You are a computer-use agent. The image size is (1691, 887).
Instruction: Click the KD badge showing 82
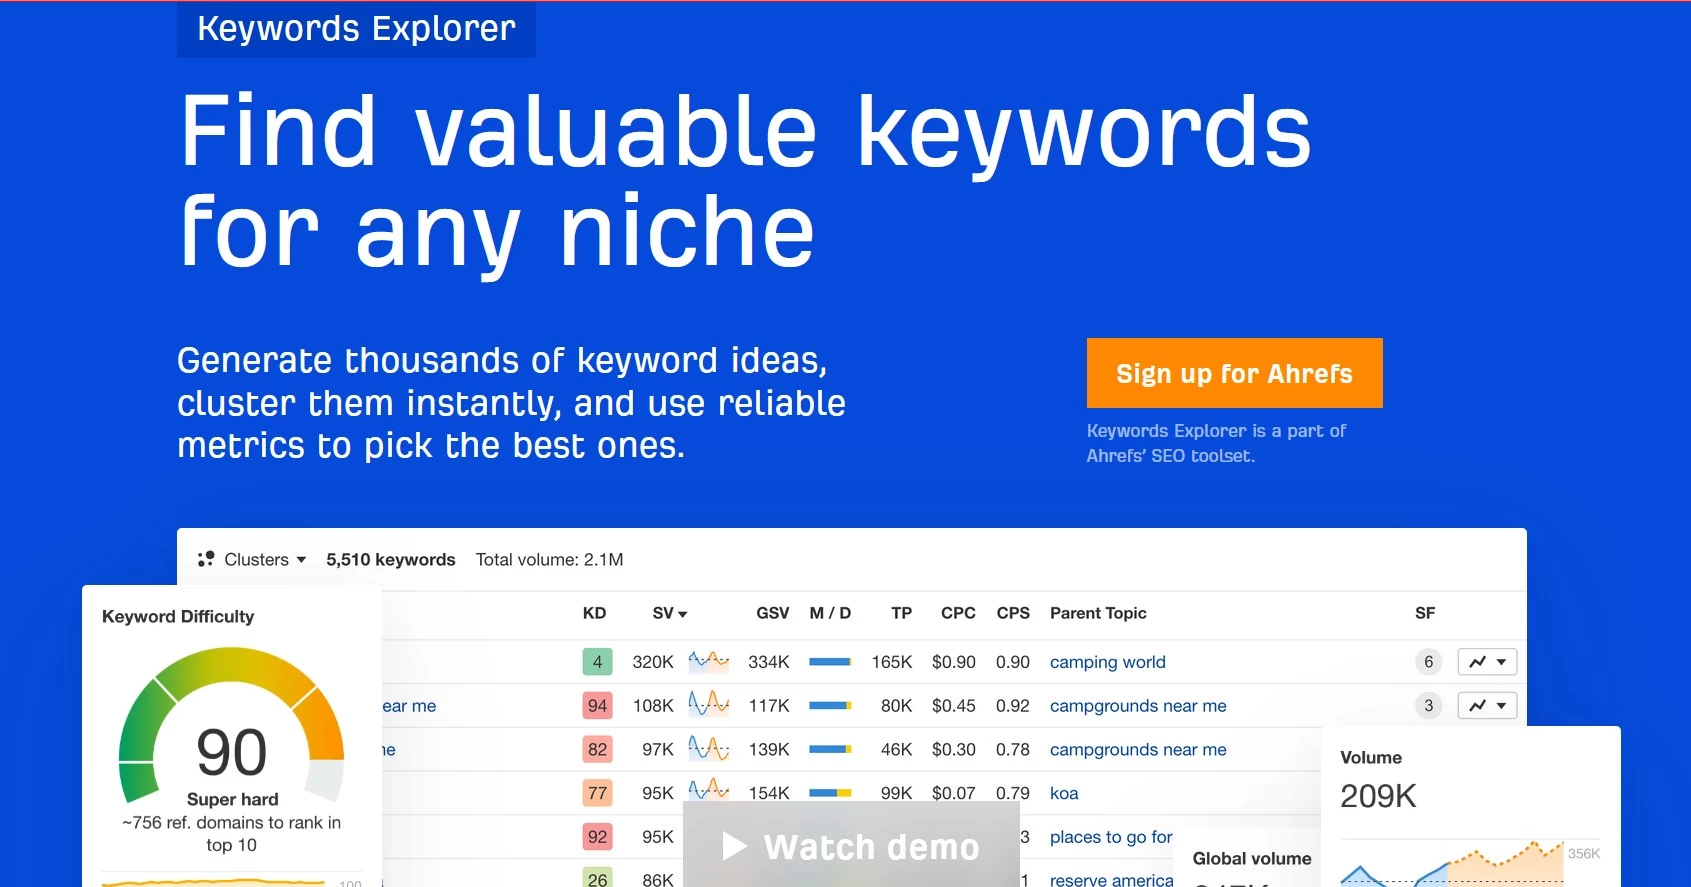597,750
